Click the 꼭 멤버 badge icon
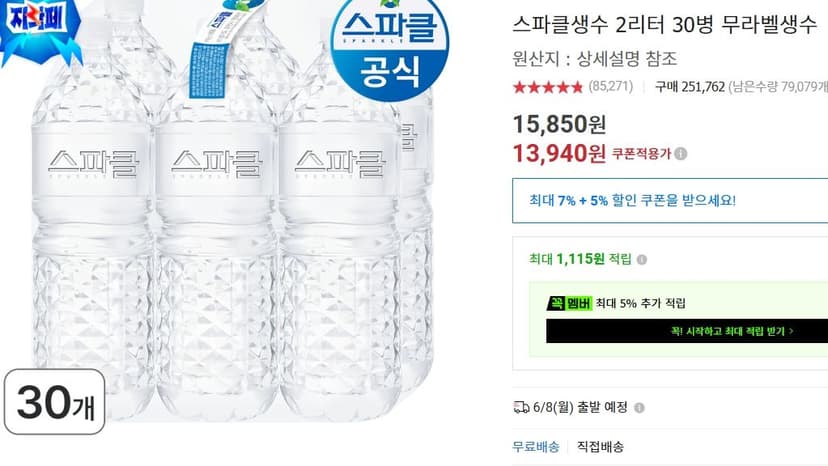The image size is (828, 466). coord(569,303)
